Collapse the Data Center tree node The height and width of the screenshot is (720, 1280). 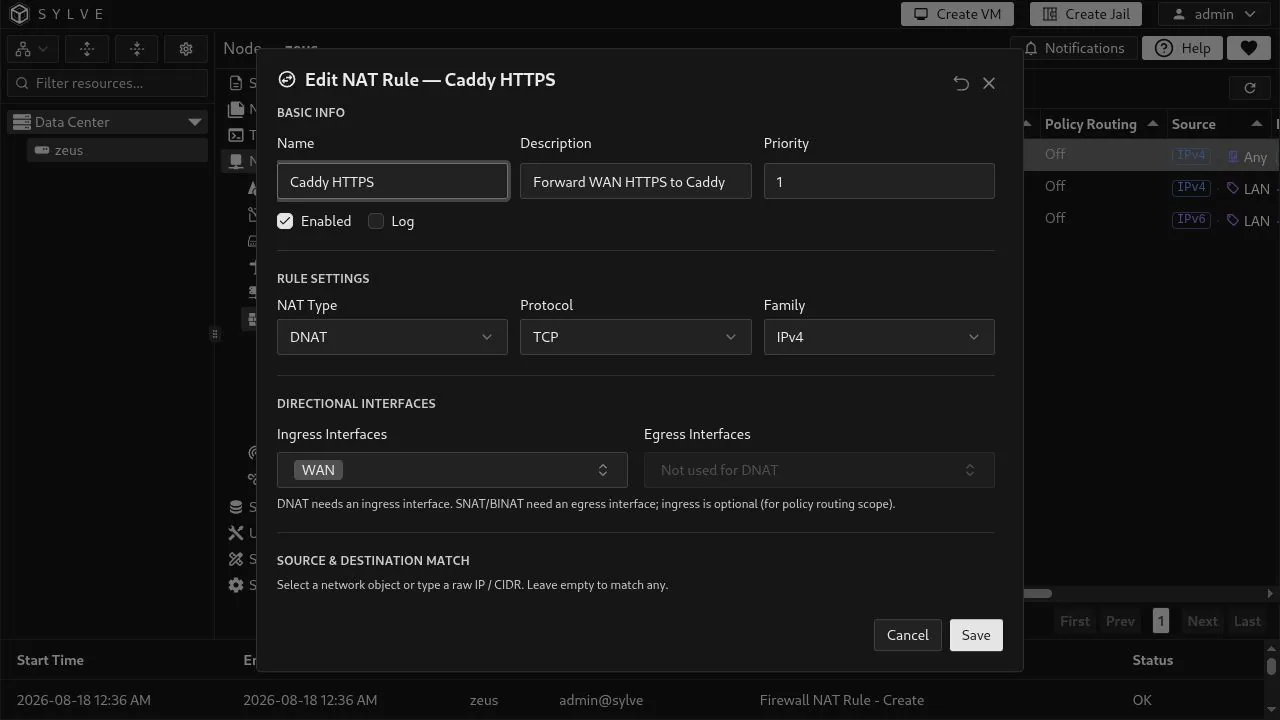[x=194, y=122]
